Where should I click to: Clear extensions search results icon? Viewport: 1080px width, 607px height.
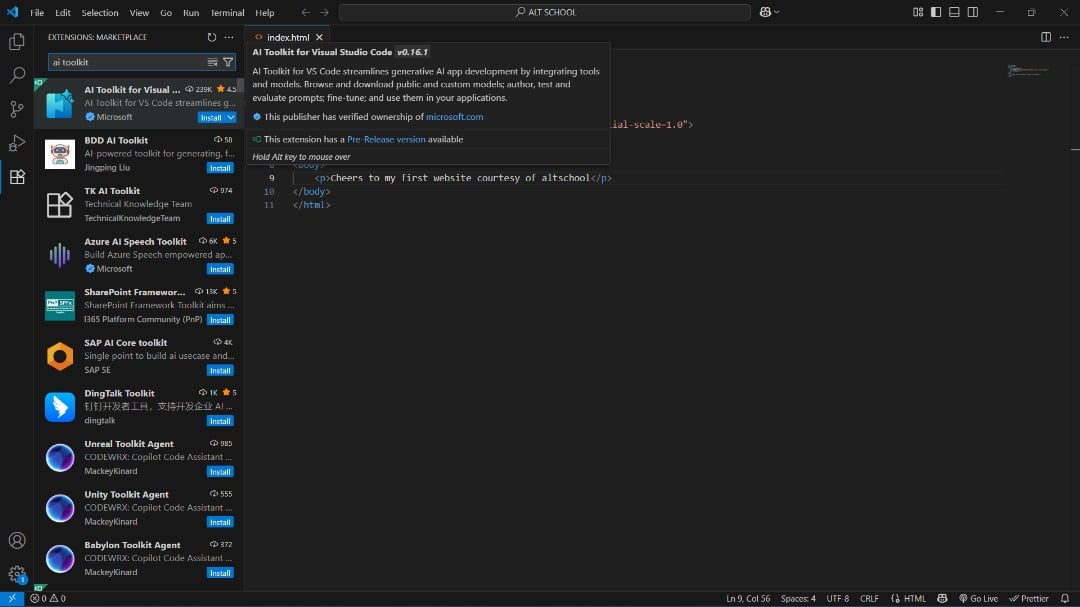tap(212, 62)
